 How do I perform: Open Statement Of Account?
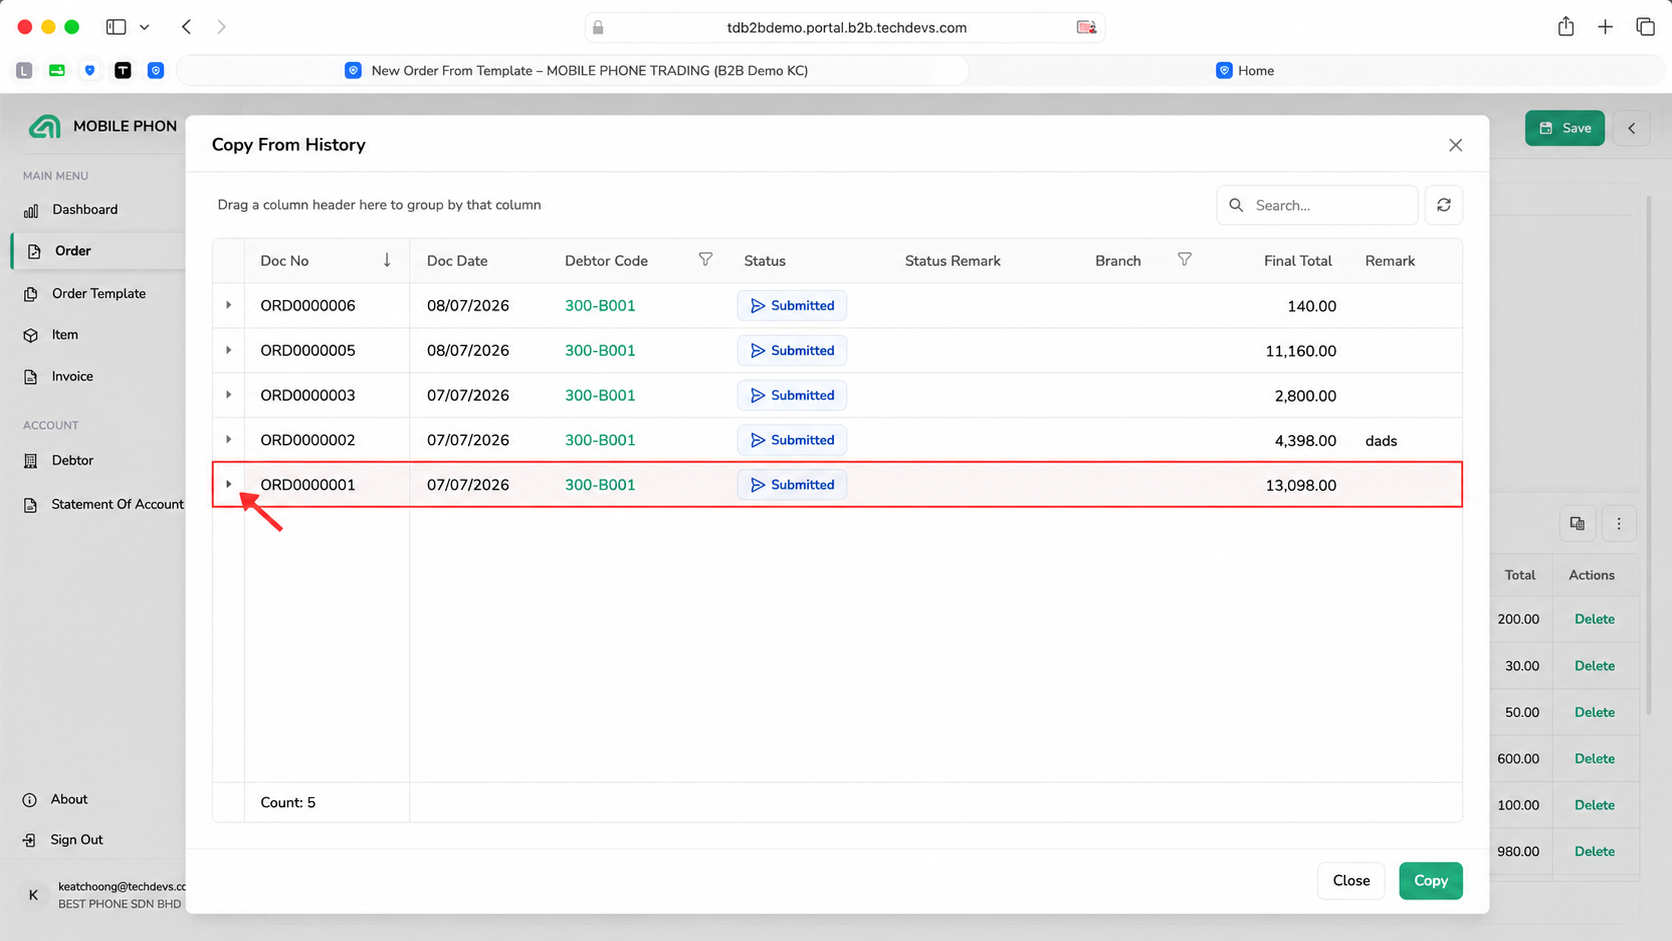117,504
